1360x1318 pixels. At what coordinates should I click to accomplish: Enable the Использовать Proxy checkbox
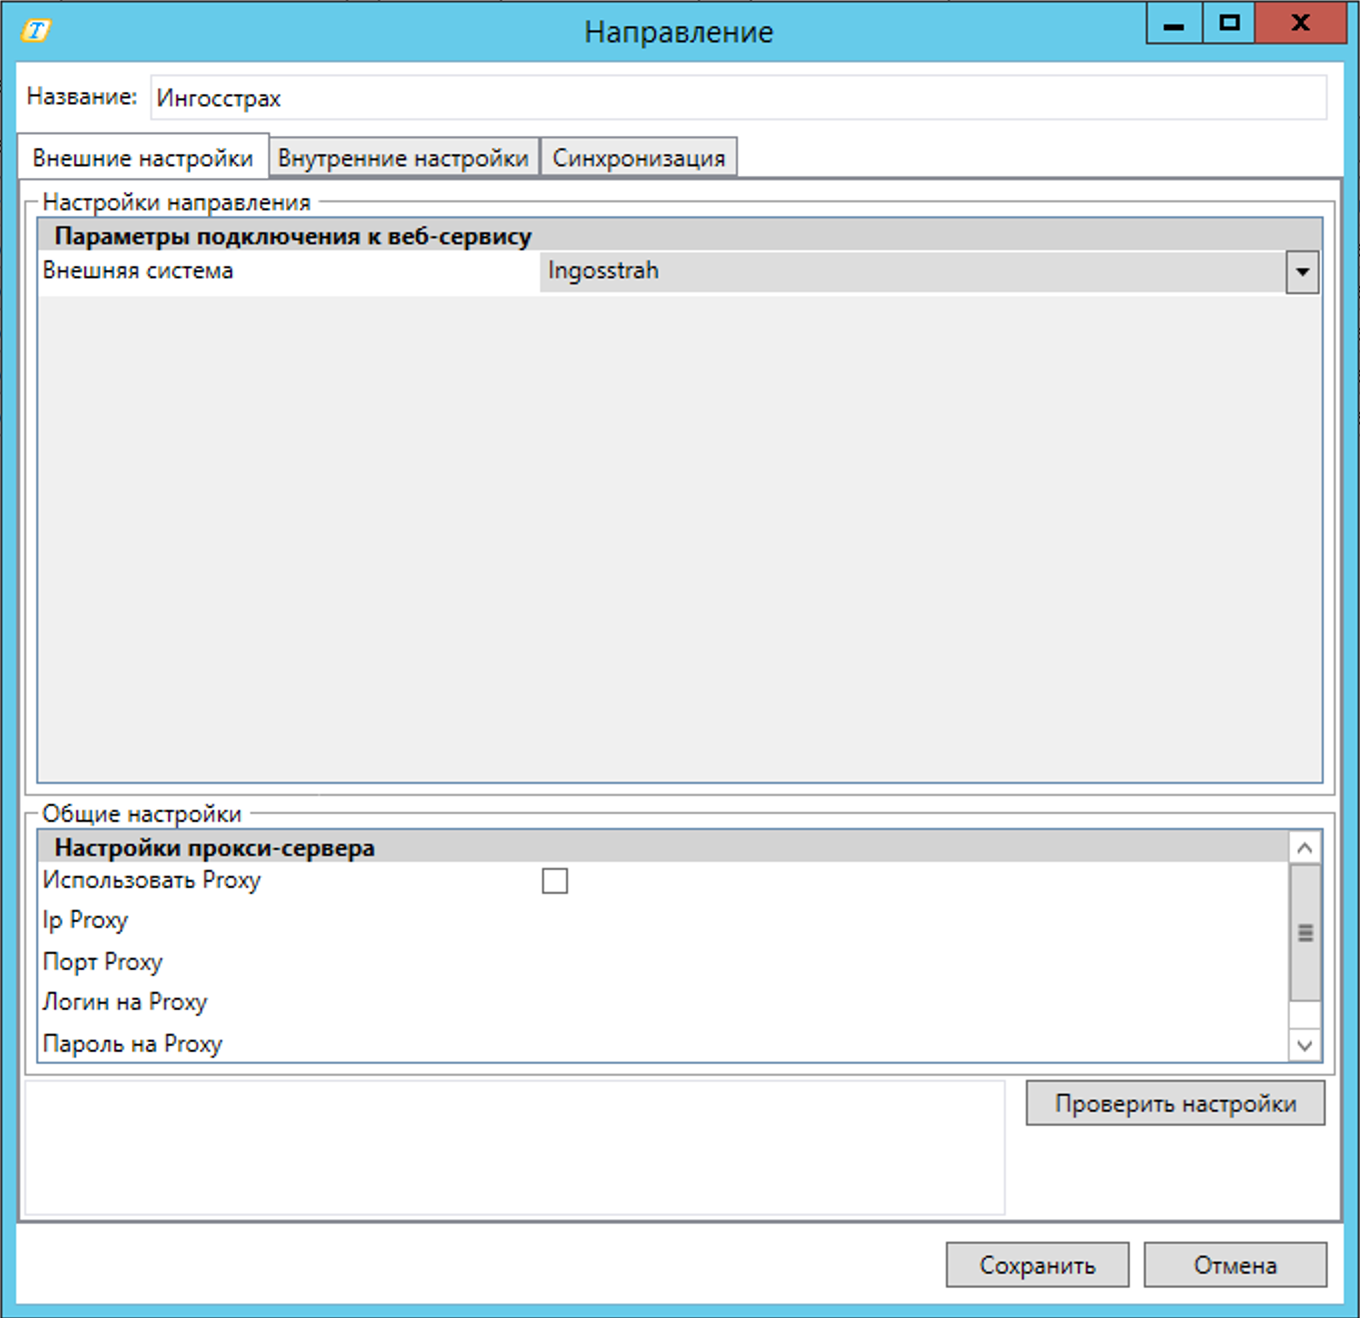click(555, 881)
